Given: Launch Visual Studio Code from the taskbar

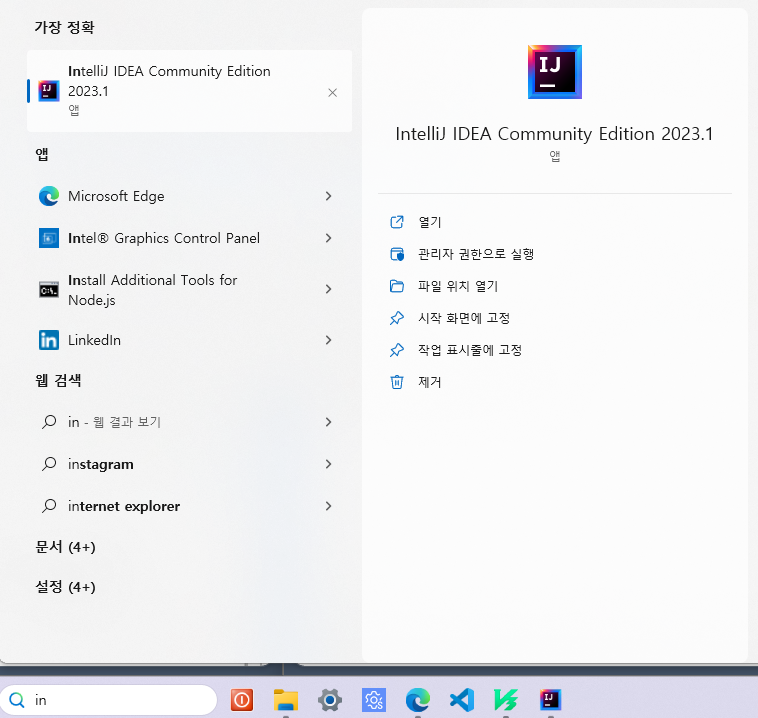Looking at the screenshot, I should pyautogui.click(x=462, y=700).
